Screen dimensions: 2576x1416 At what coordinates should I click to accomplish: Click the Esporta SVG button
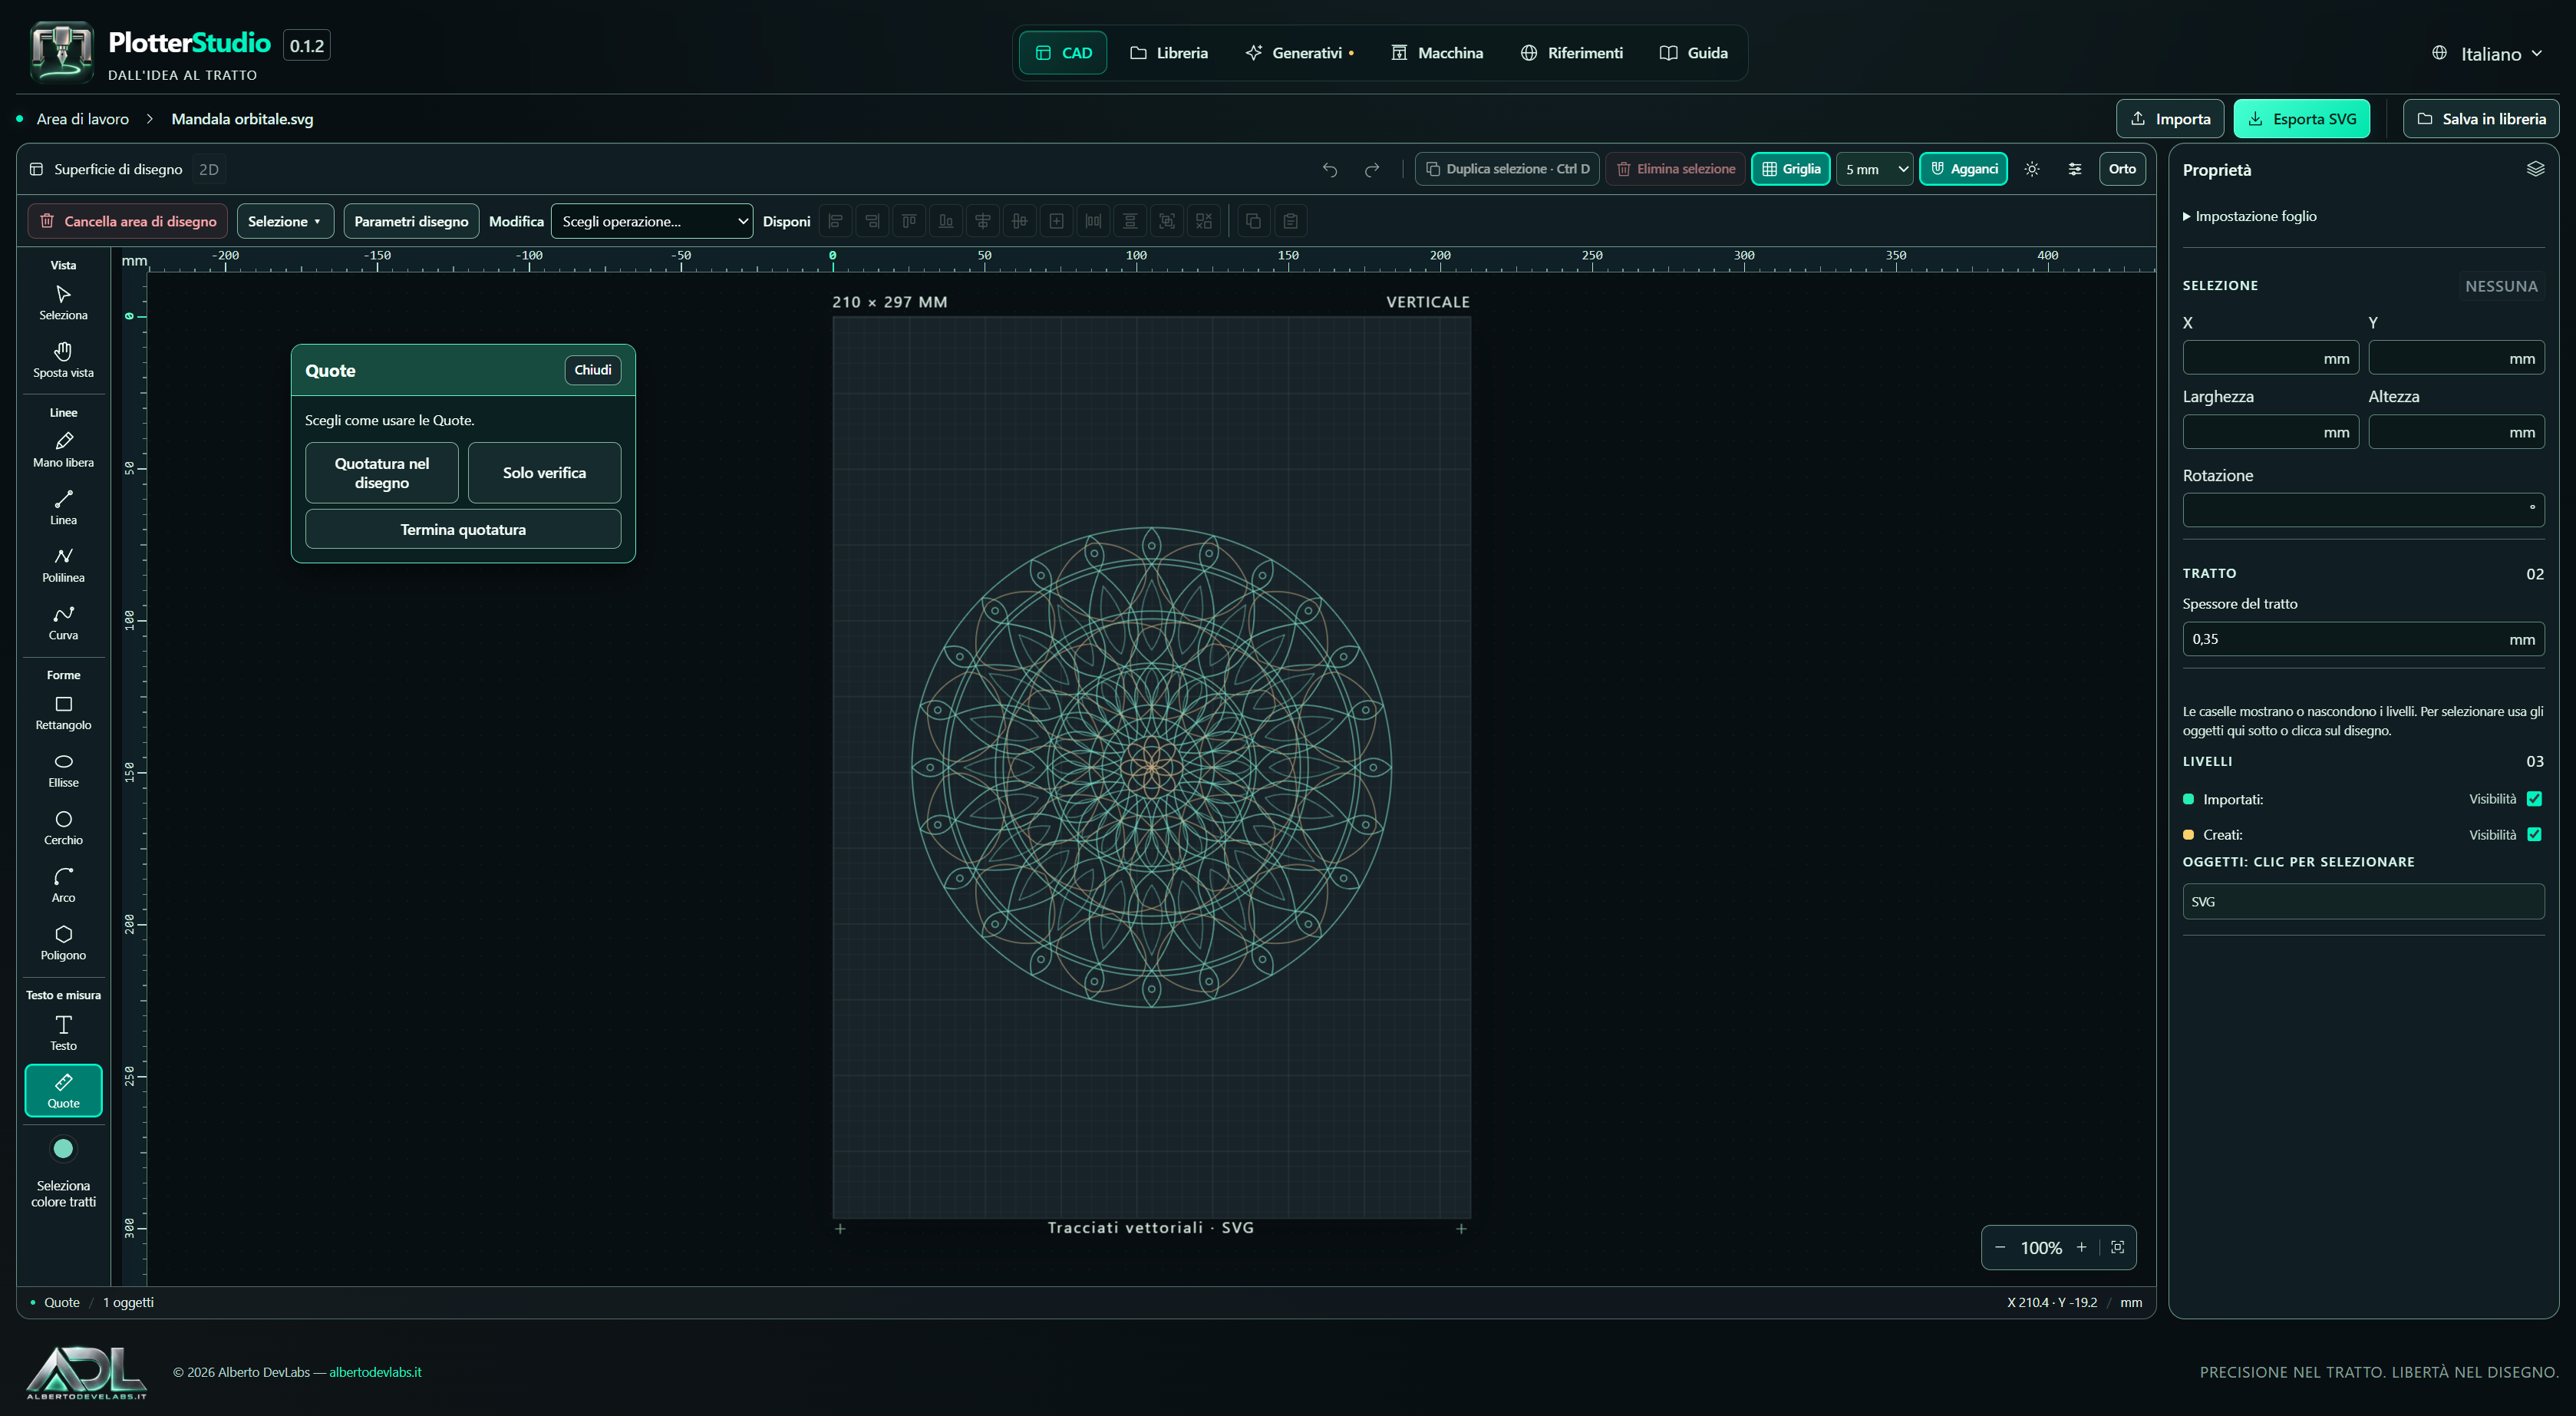point(2301,119)
